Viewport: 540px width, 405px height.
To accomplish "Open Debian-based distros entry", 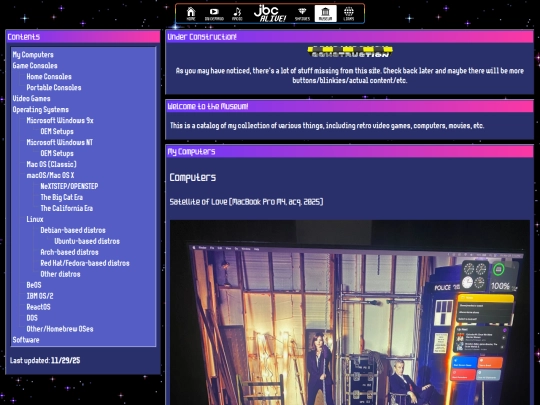I will tap(73, 230).
